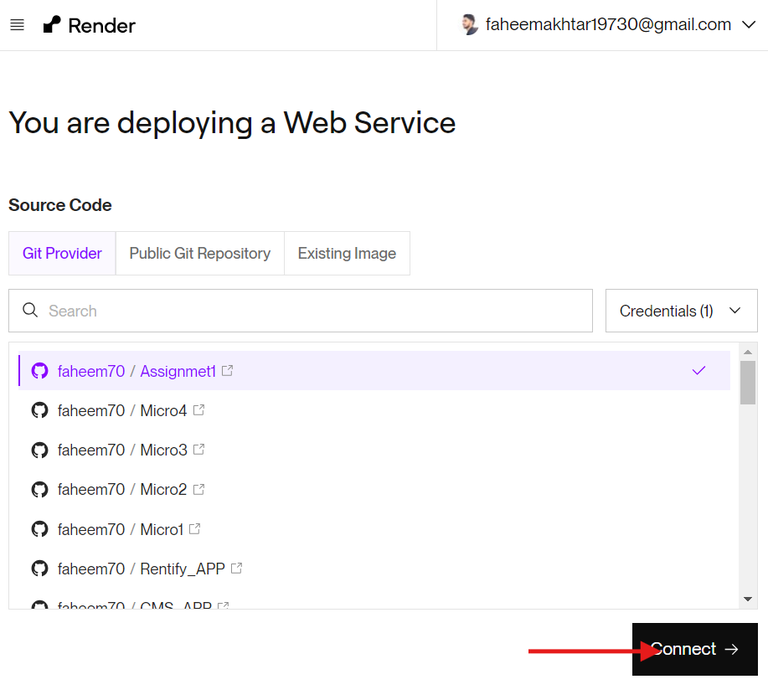Select the faheem70 / Micro3 repository
768x700 pixels.
point(374,450)
